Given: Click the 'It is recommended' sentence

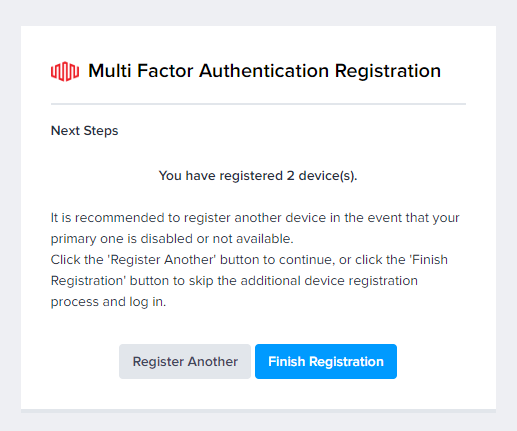Looking at the screenshot, I should point(255,218).
